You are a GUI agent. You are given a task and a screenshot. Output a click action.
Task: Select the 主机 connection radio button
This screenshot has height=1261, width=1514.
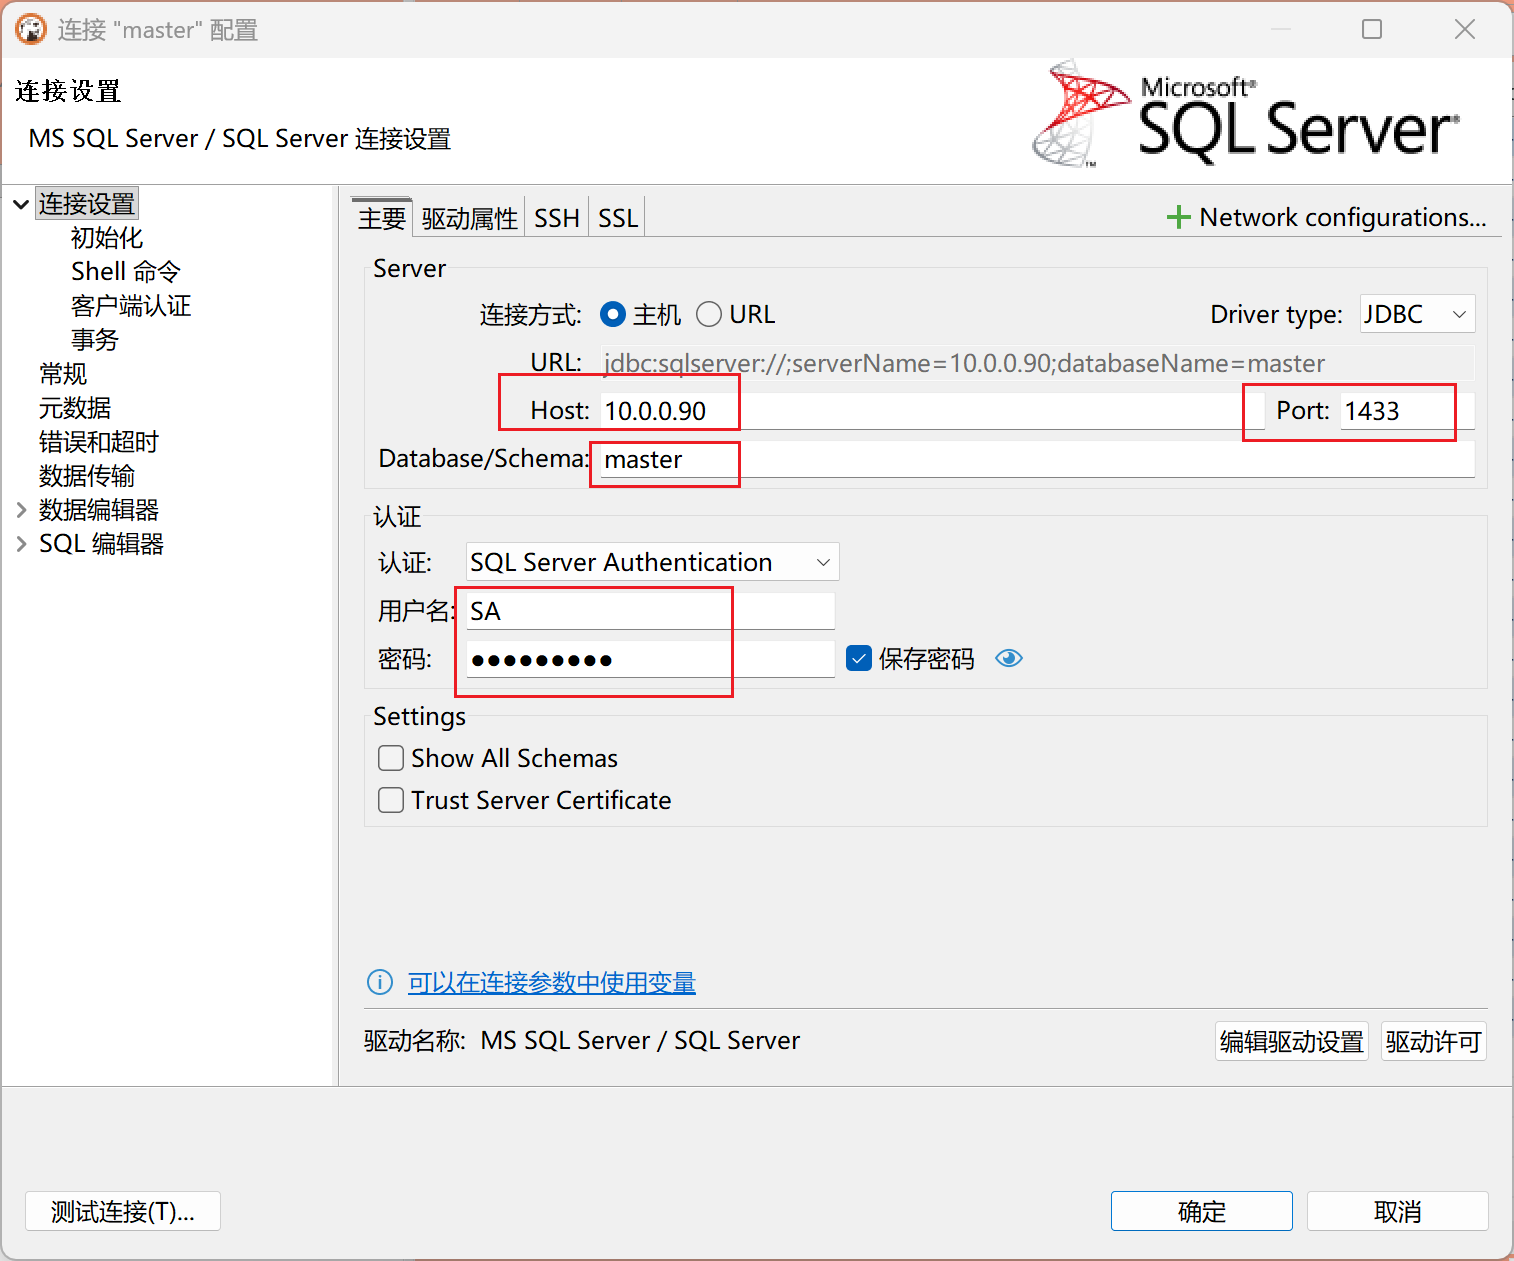(x=613, y=314)
